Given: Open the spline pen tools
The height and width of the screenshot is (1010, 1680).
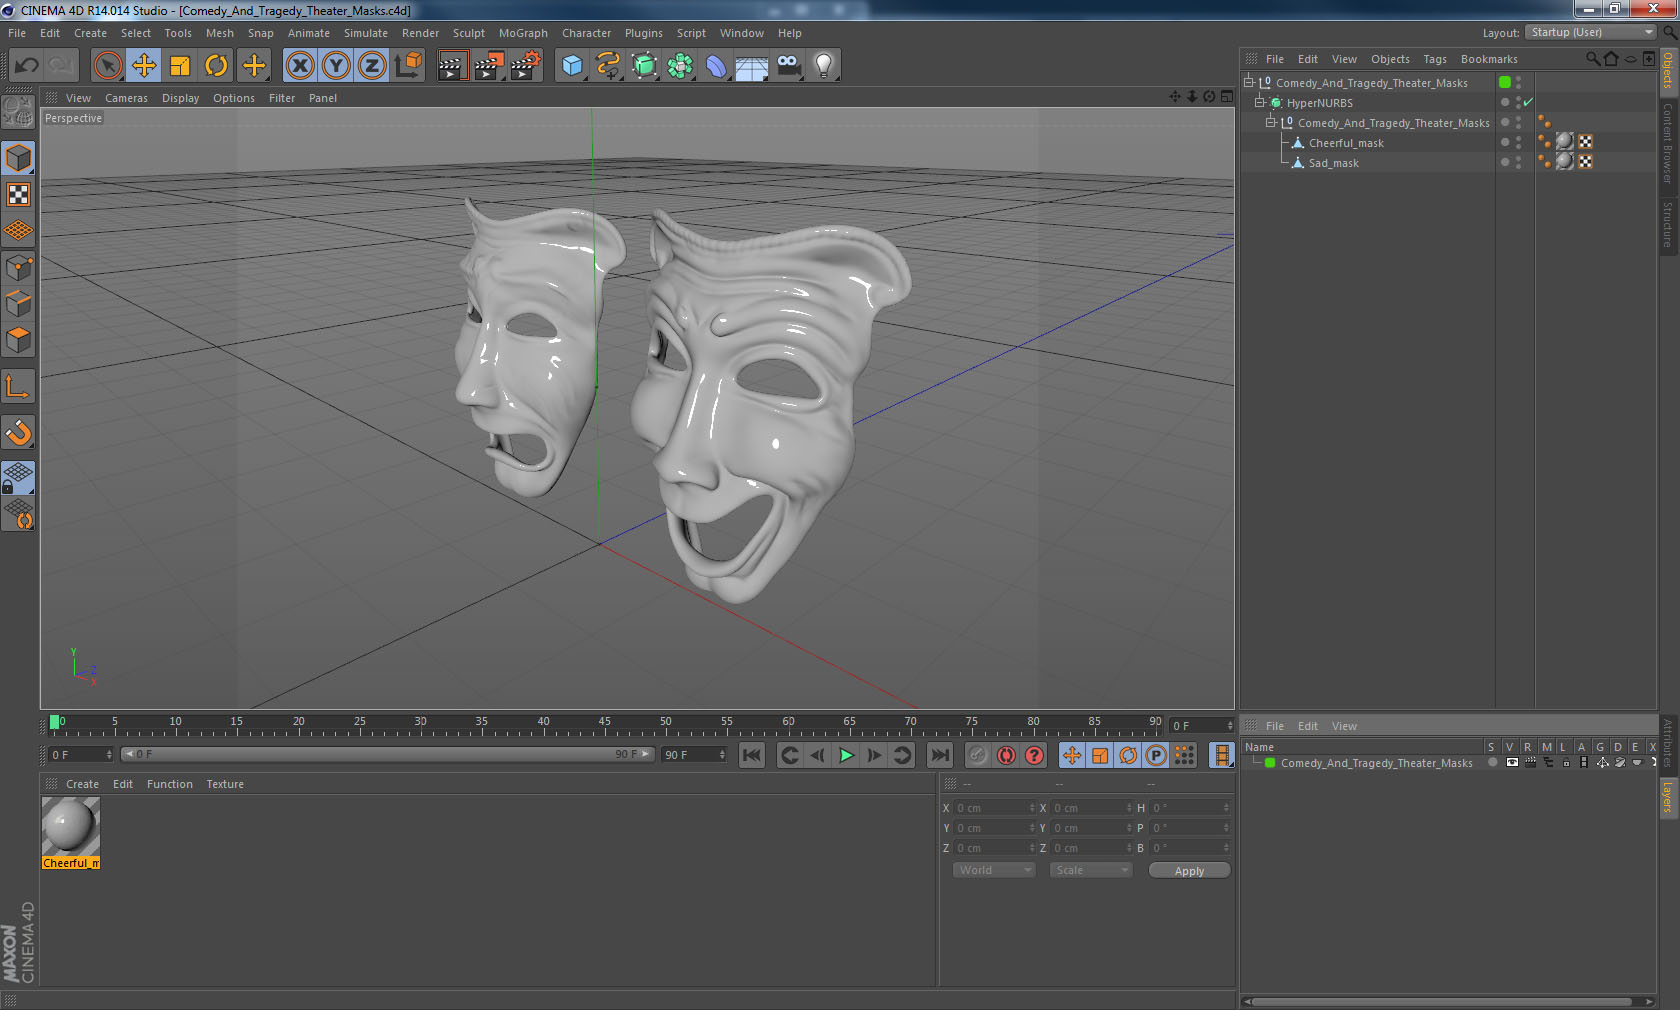Looking at the screenshot, I should click(608, 66).
